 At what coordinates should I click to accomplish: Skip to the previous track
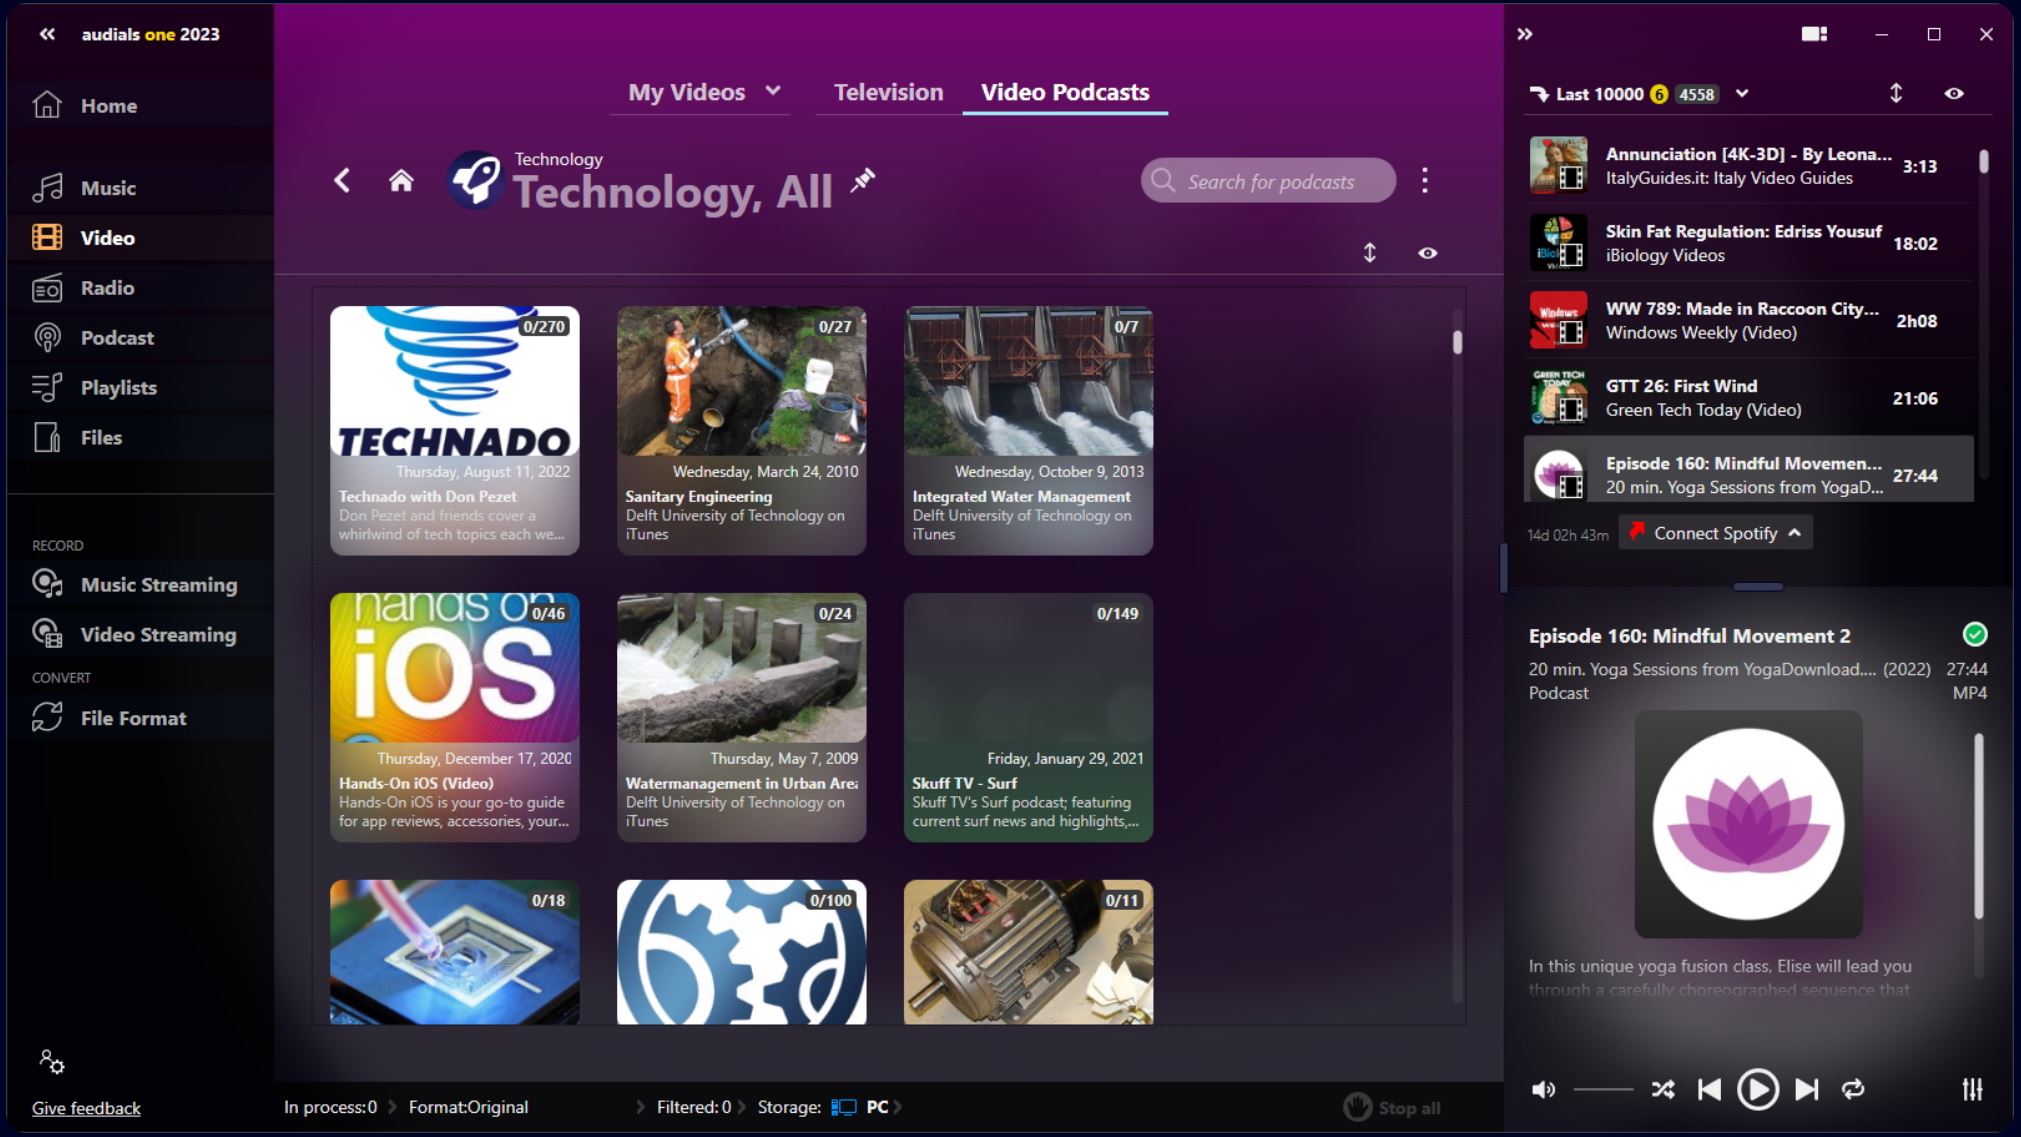pyautogui.click(x=1710, y=1089)
